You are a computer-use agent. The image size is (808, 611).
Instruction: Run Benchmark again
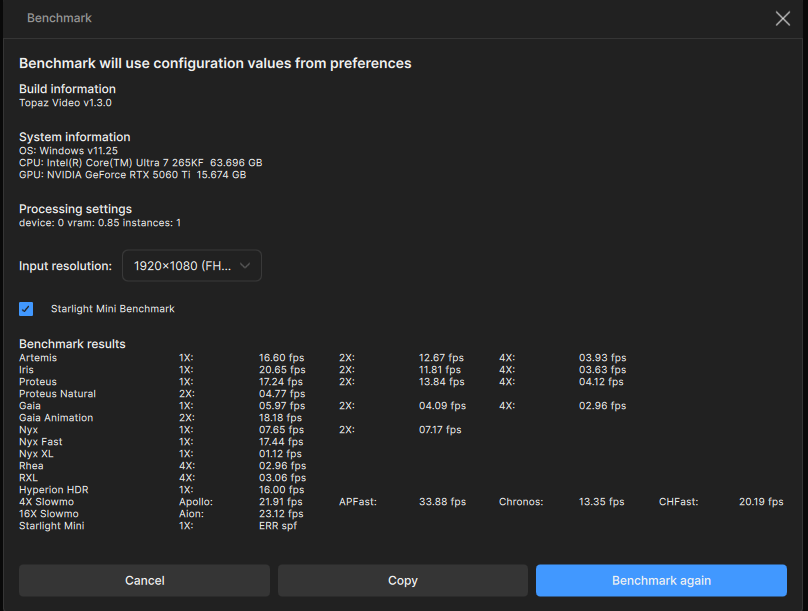(661, 581)
